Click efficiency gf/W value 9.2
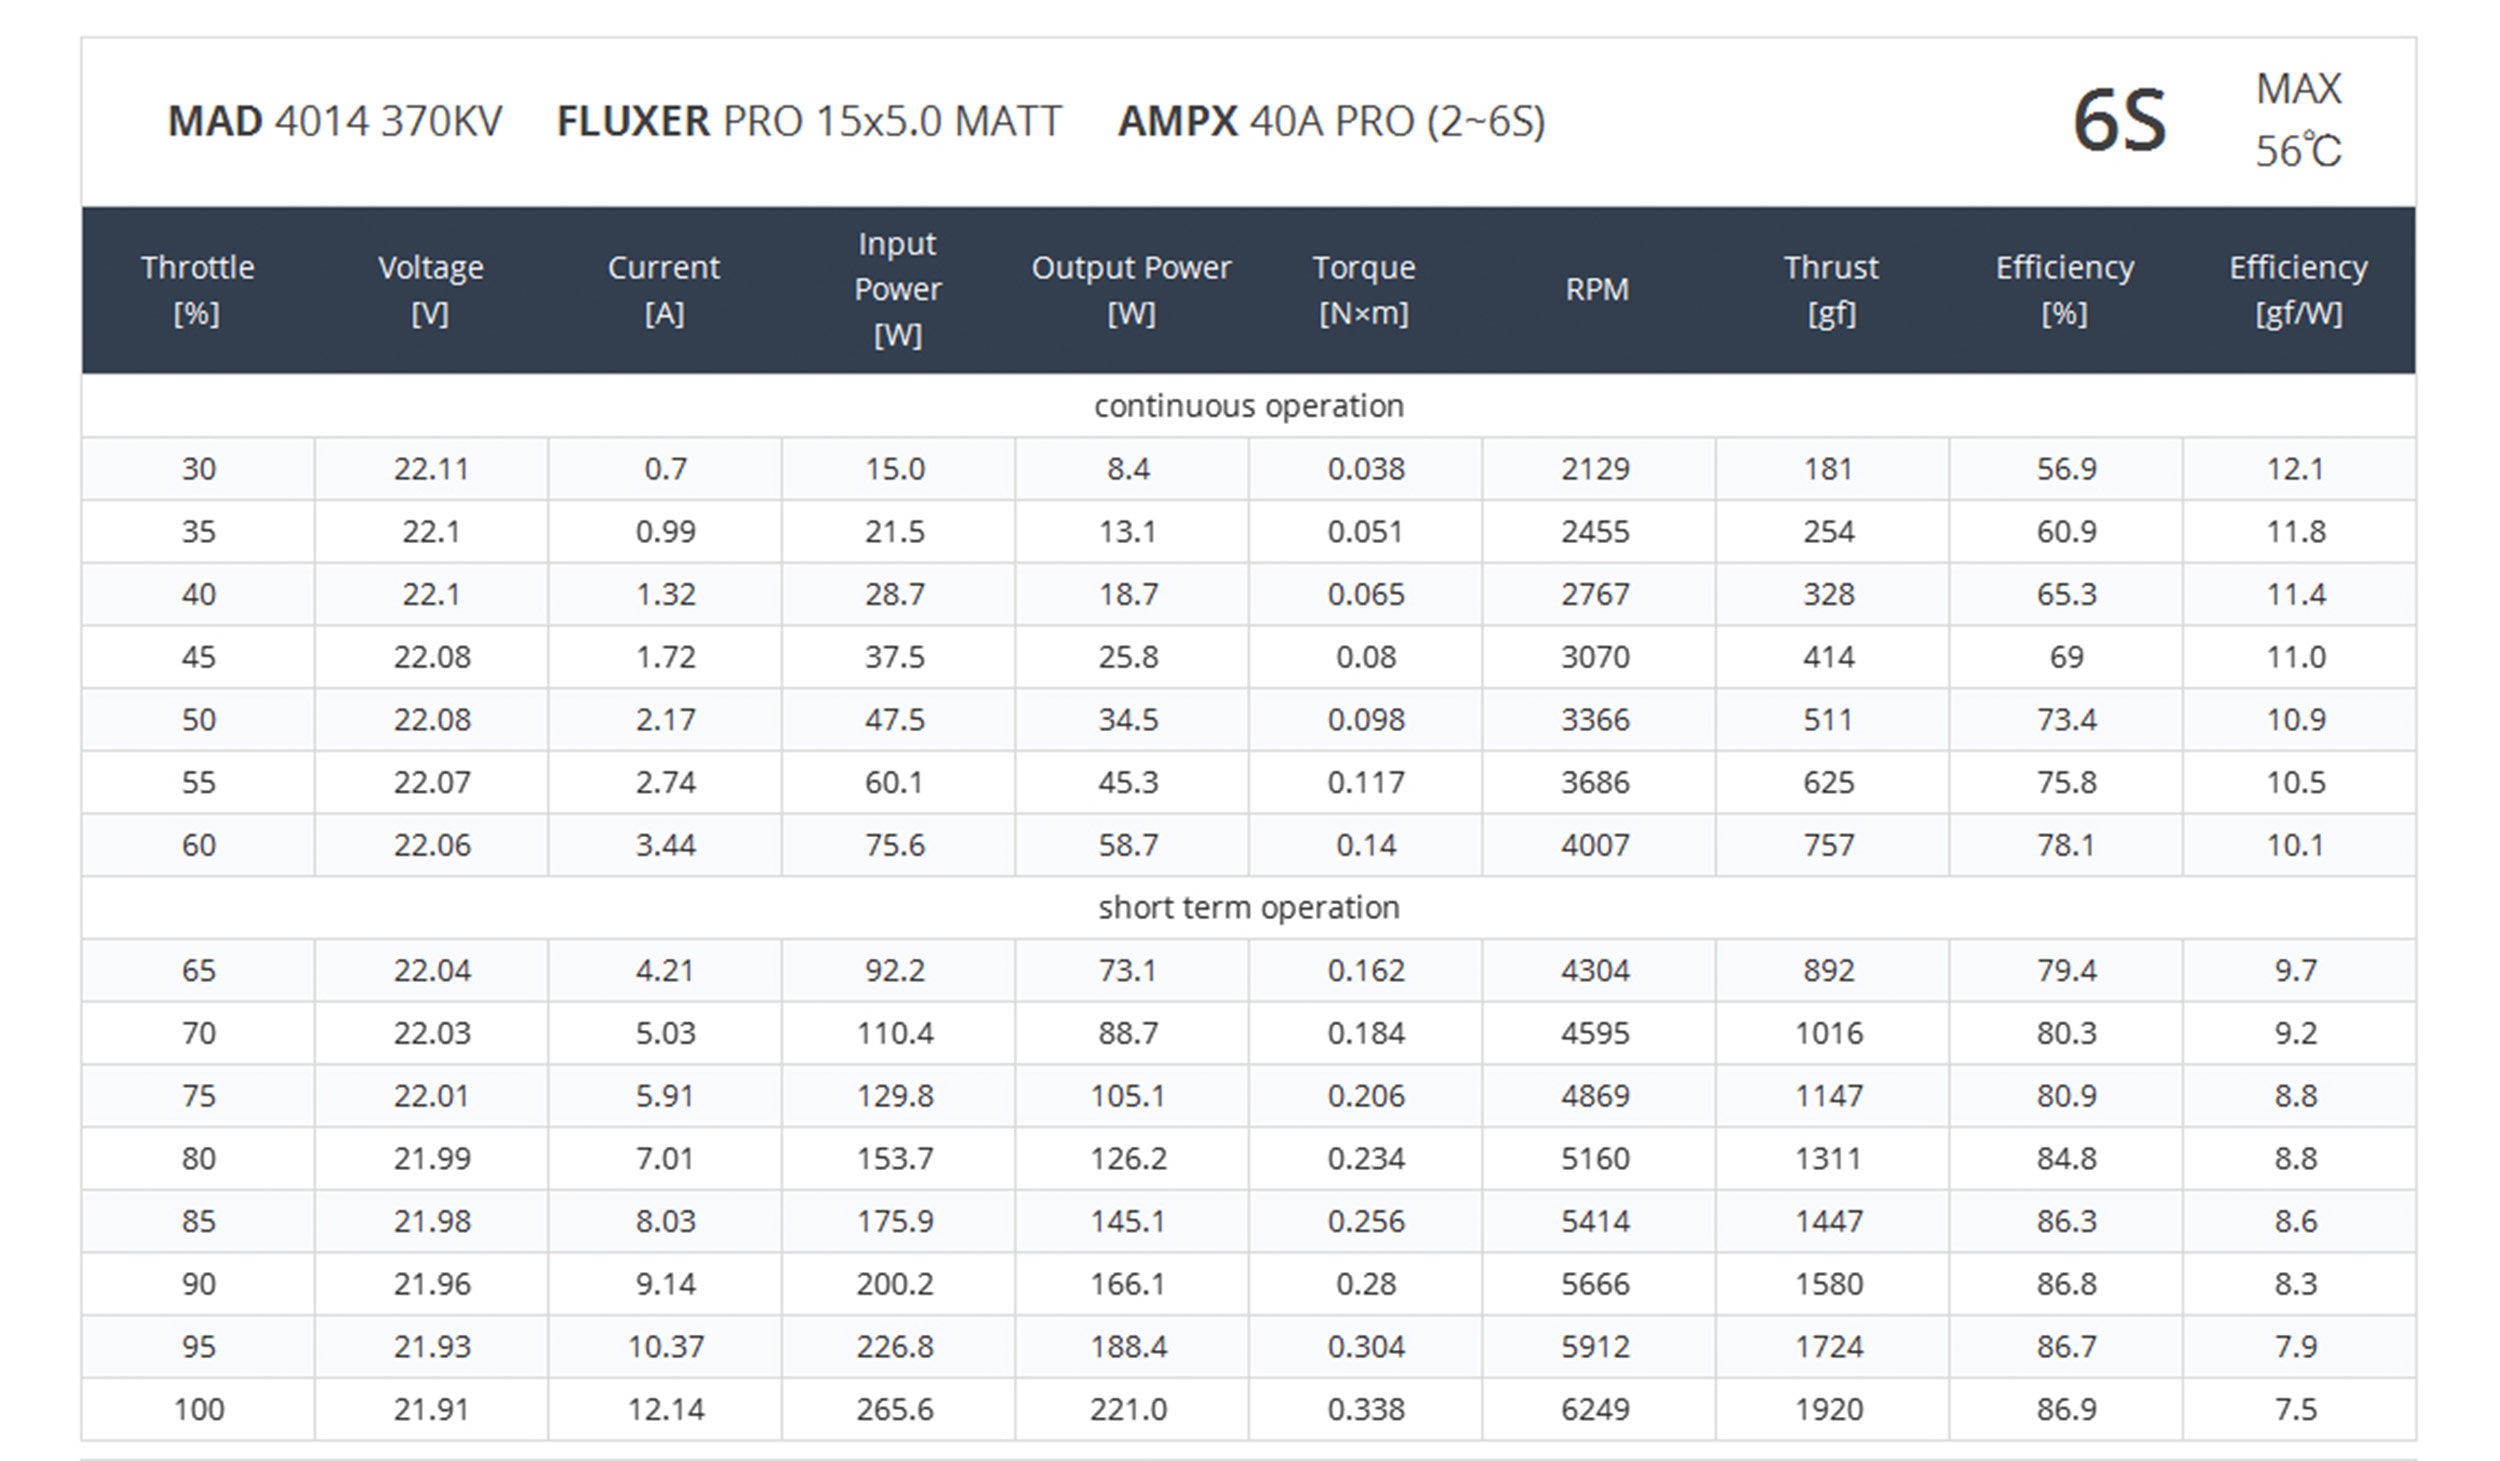The height and width of the screenshot is (1461, 2500). click(2296, 1034)
